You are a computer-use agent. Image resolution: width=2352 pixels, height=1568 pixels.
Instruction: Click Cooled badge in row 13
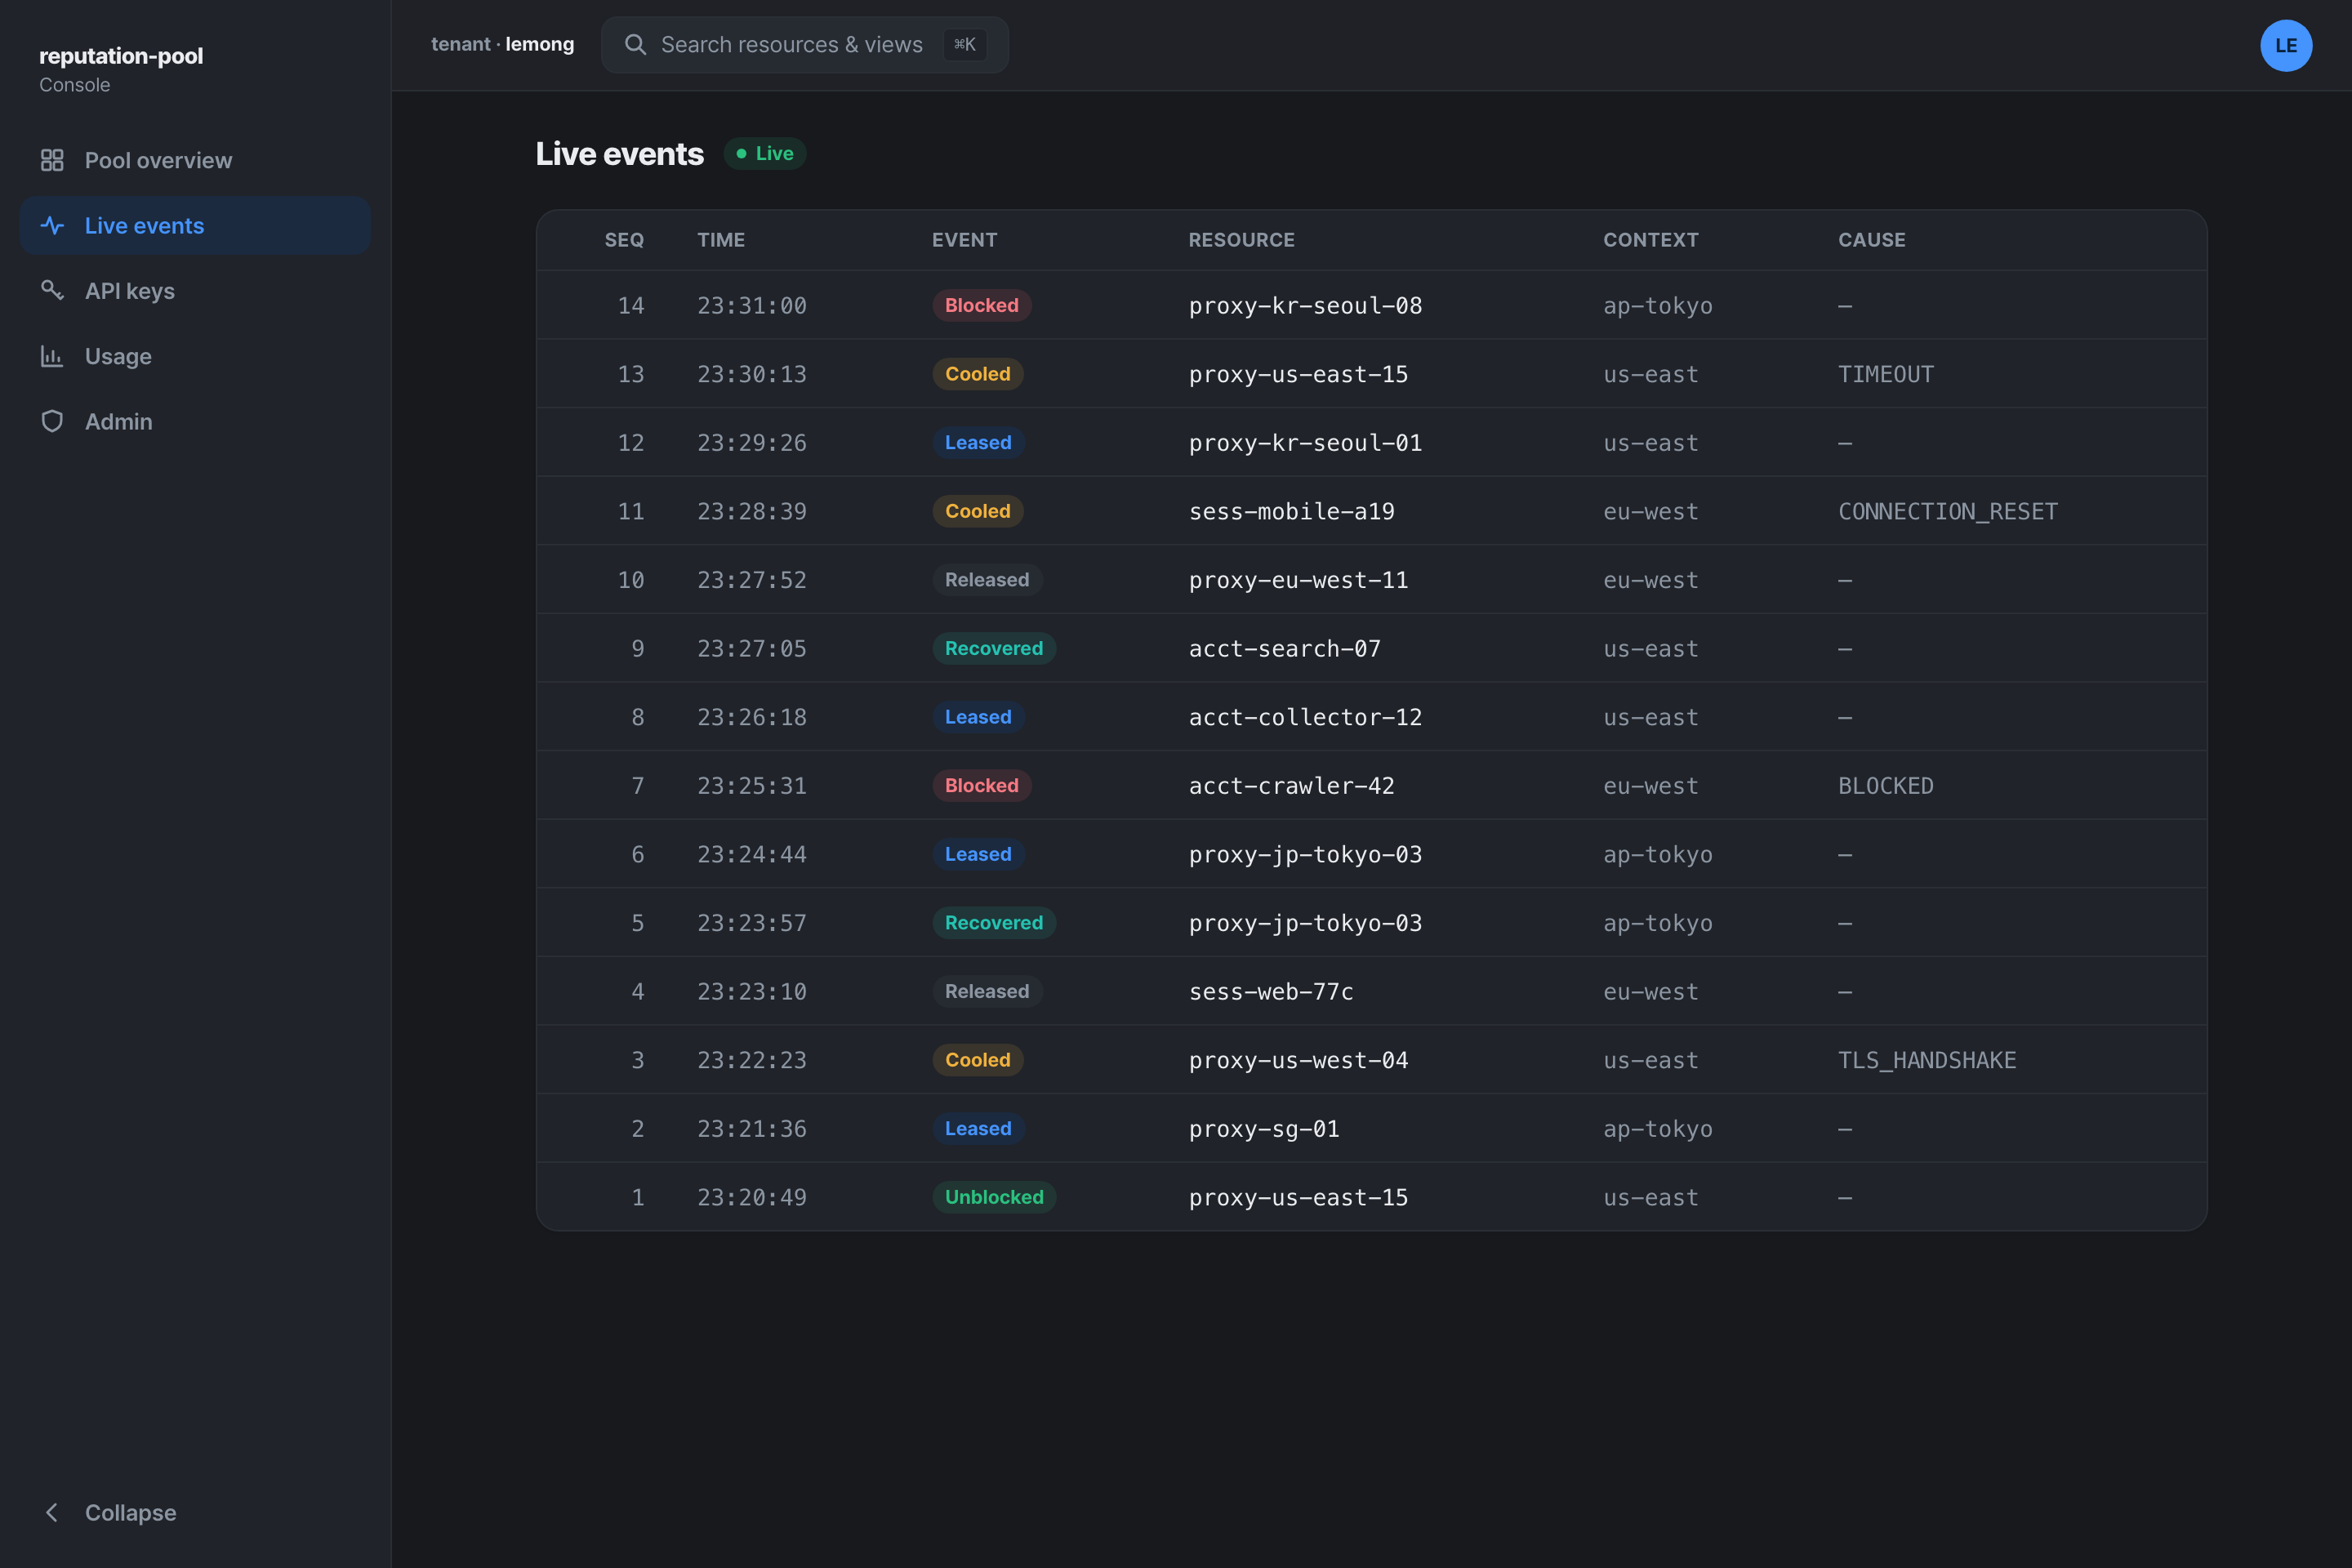point(978,374)
